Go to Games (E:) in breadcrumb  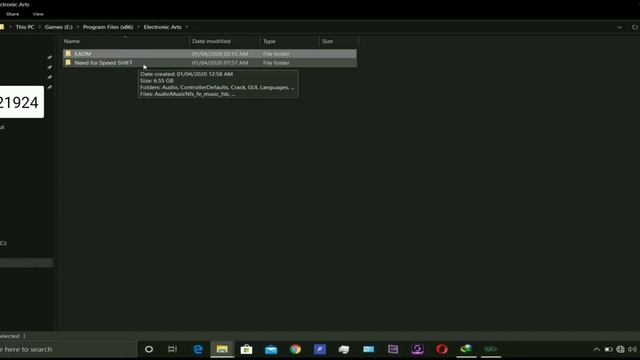58,27
